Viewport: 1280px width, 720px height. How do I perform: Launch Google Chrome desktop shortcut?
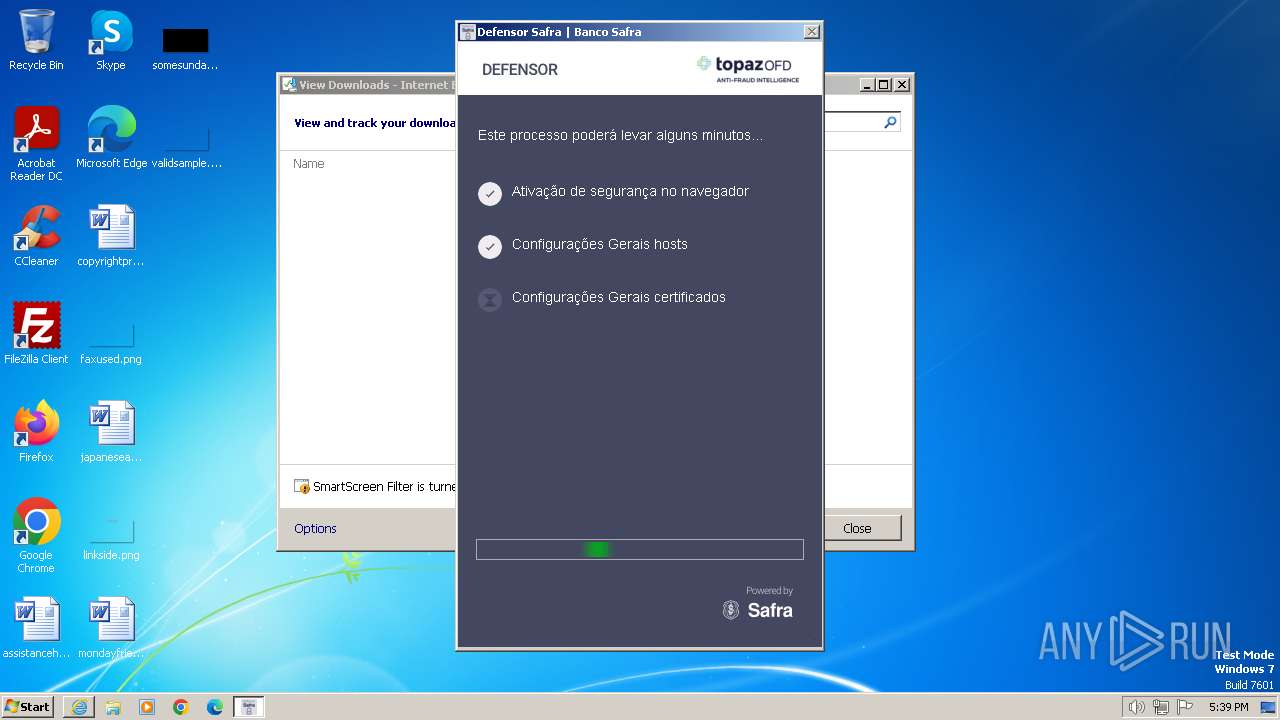(36, 535)
